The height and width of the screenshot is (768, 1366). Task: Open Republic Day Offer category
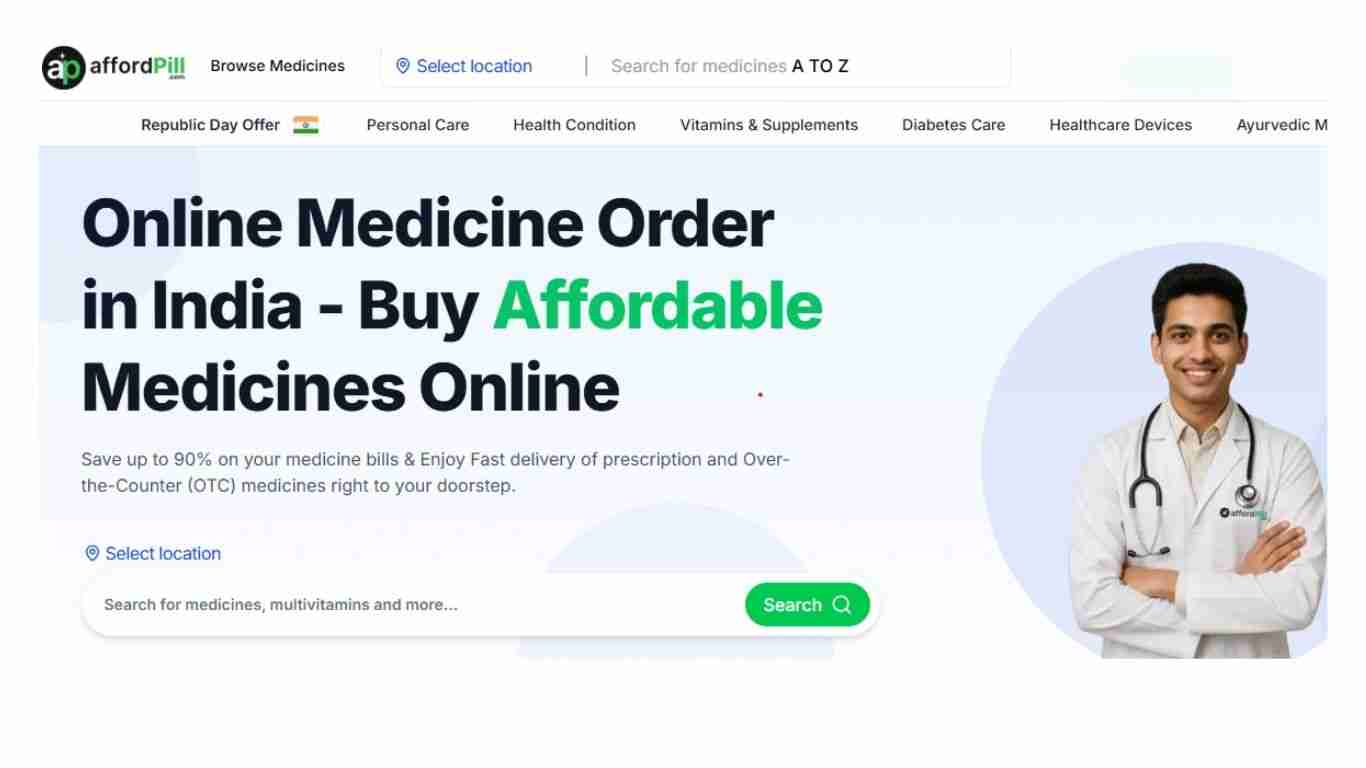click(x=210, y=125)
